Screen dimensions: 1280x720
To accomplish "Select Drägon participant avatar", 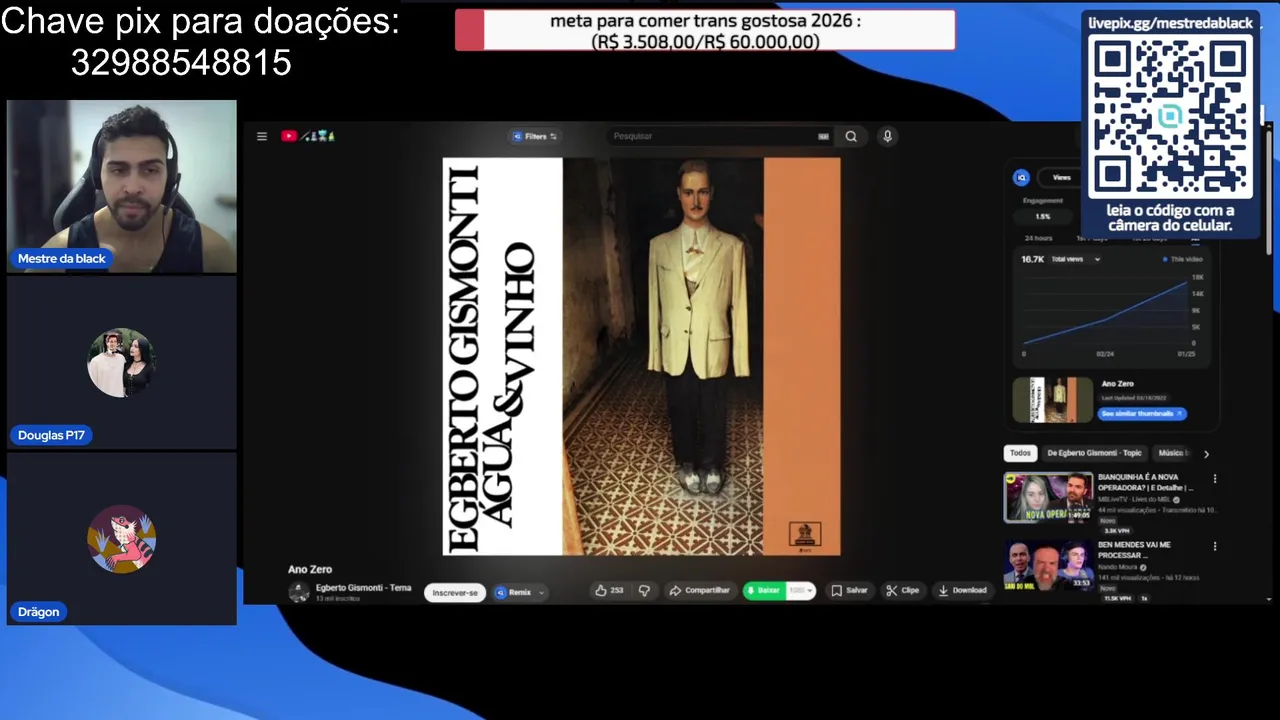I will click(x=121, y=539).
